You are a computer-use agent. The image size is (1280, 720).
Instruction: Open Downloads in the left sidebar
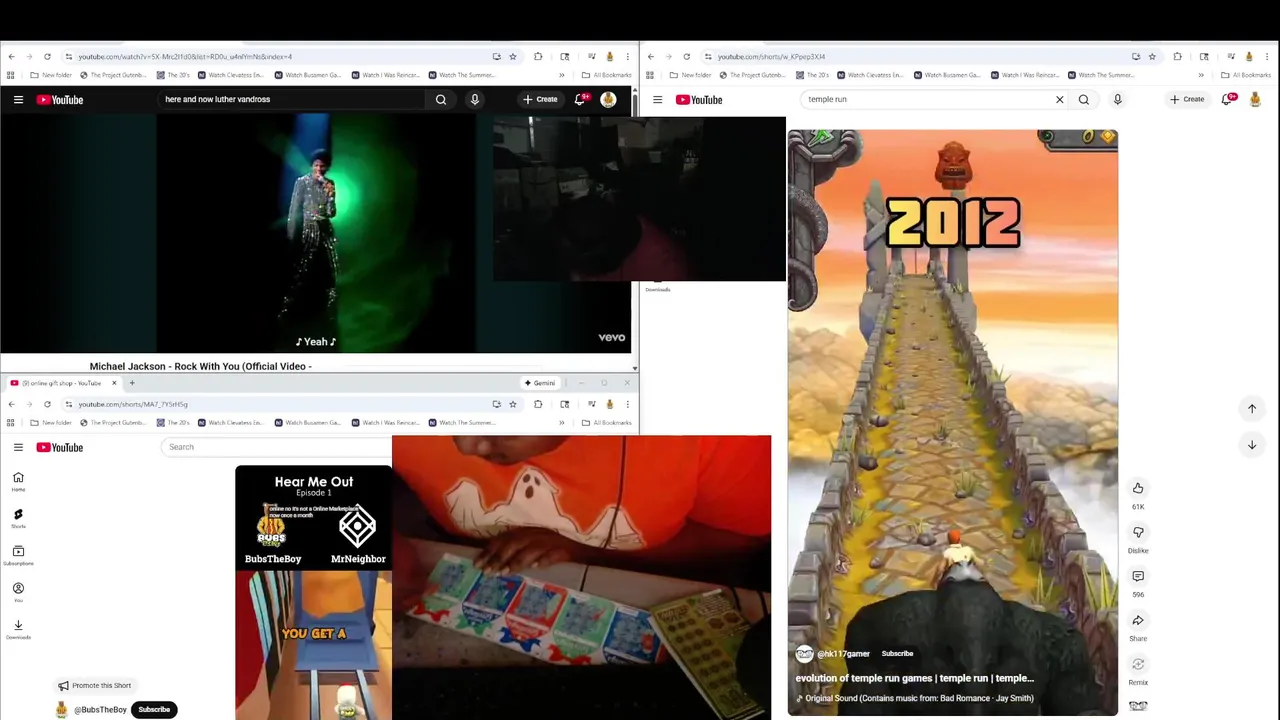[x=18, y=629]
